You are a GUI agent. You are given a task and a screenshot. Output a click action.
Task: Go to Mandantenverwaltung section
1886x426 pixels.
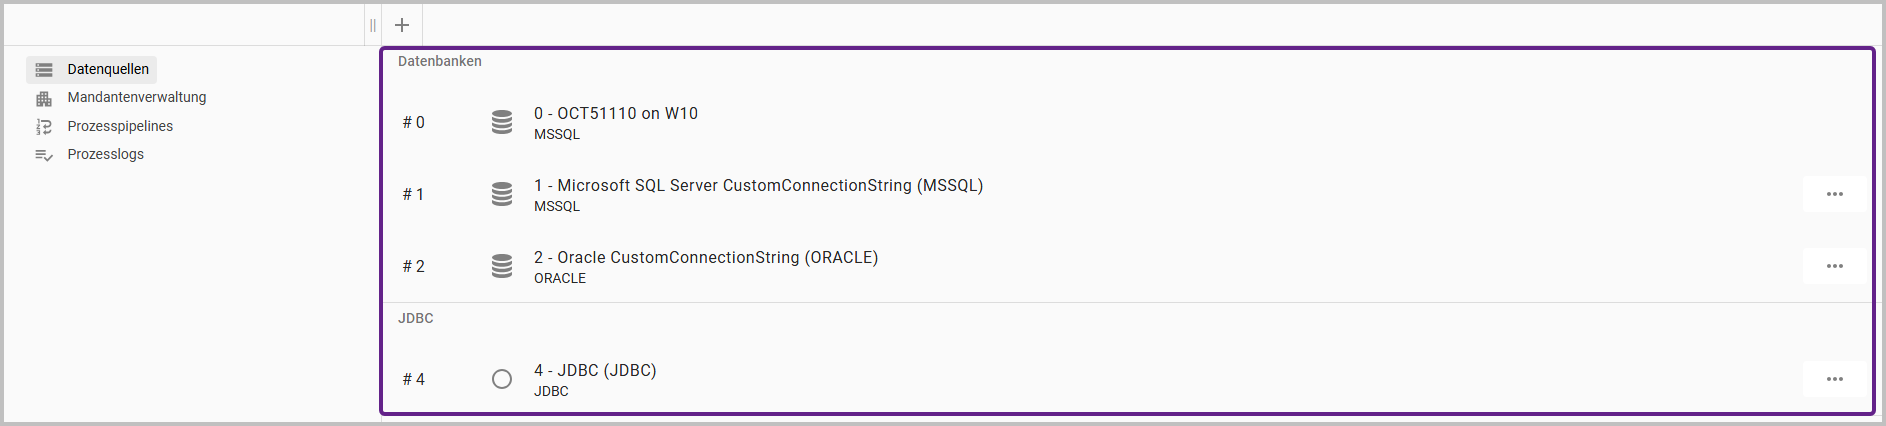coord(137,97)
